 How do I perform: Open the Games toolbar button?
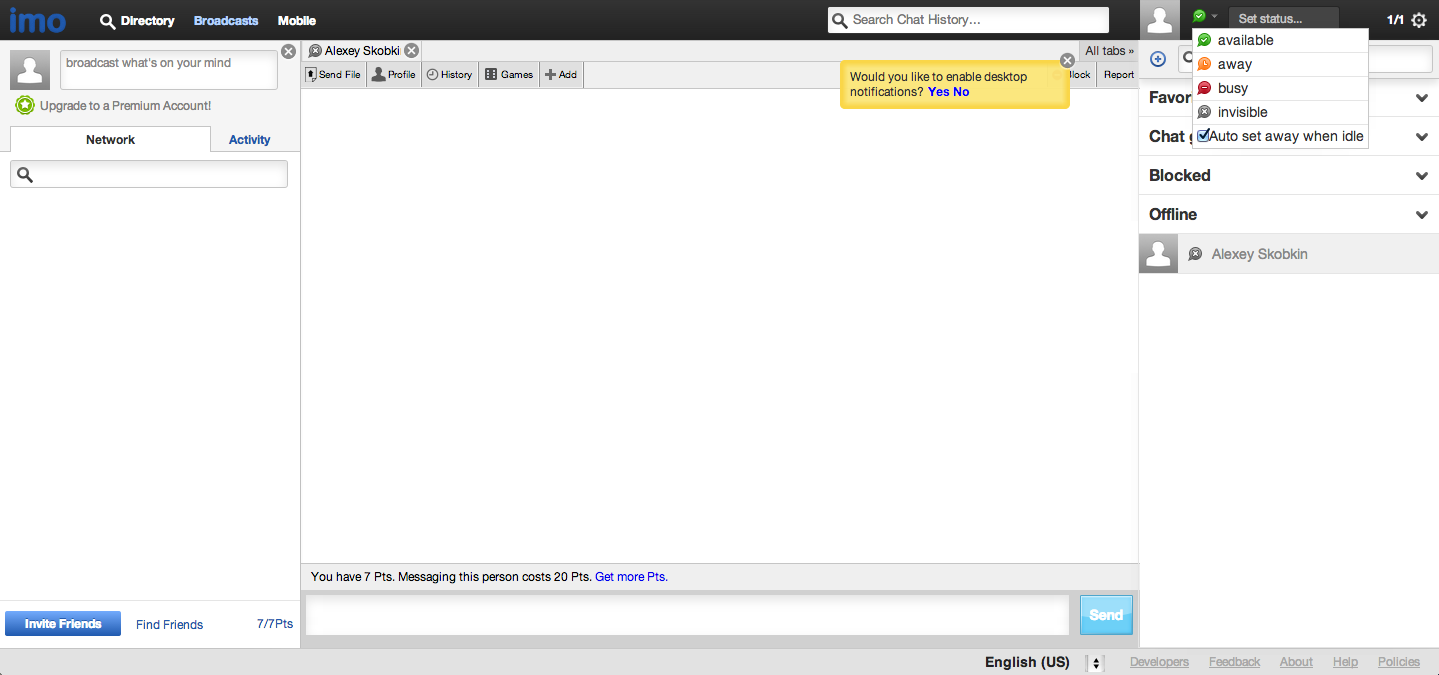pos(509,75)
